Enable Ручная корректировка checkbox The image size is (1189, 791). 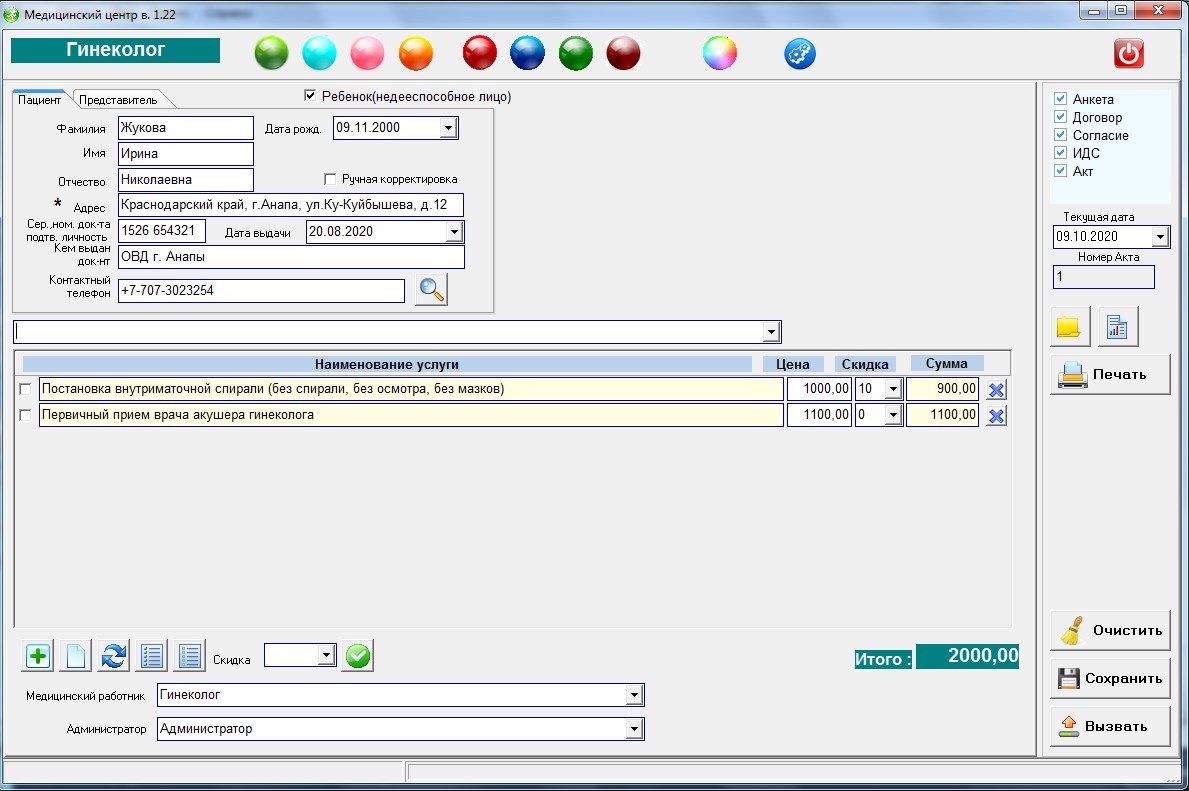click(330, 179)
